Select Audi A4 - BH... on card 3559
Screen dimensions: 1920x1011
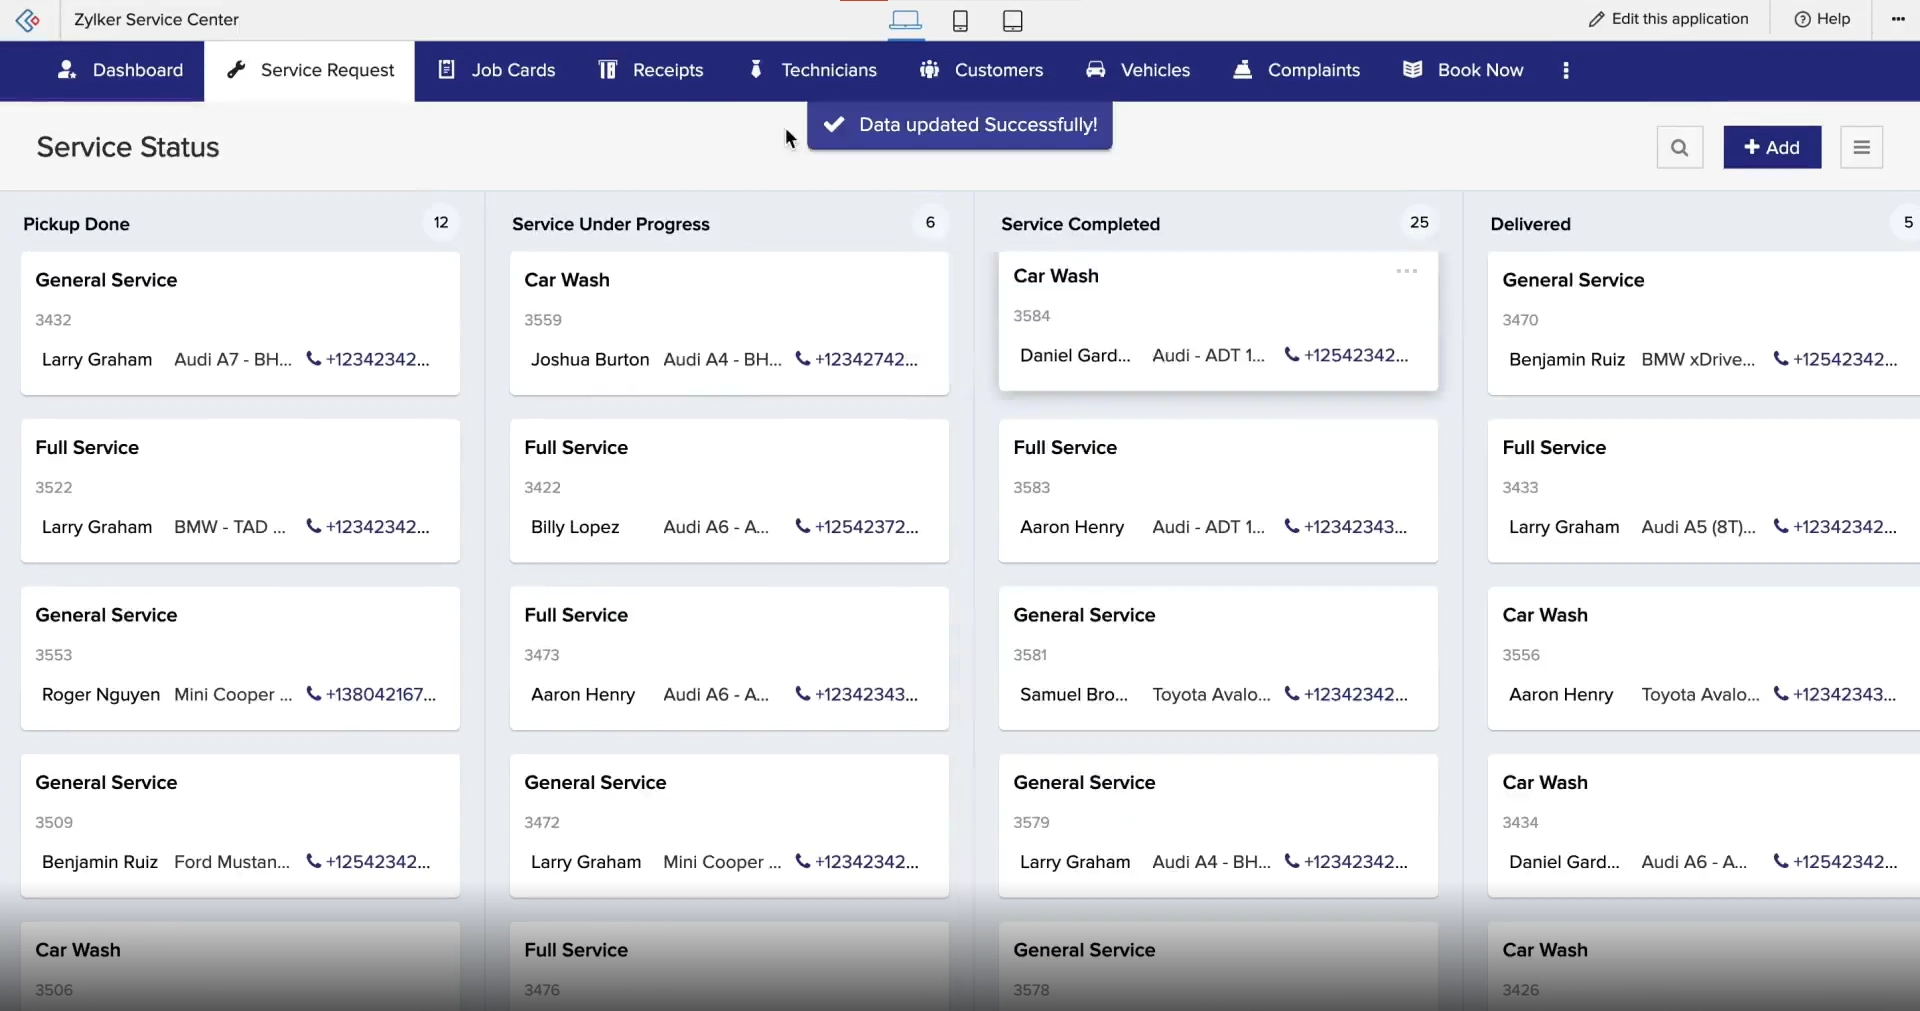pyautogui.click(x=722, y=359)
